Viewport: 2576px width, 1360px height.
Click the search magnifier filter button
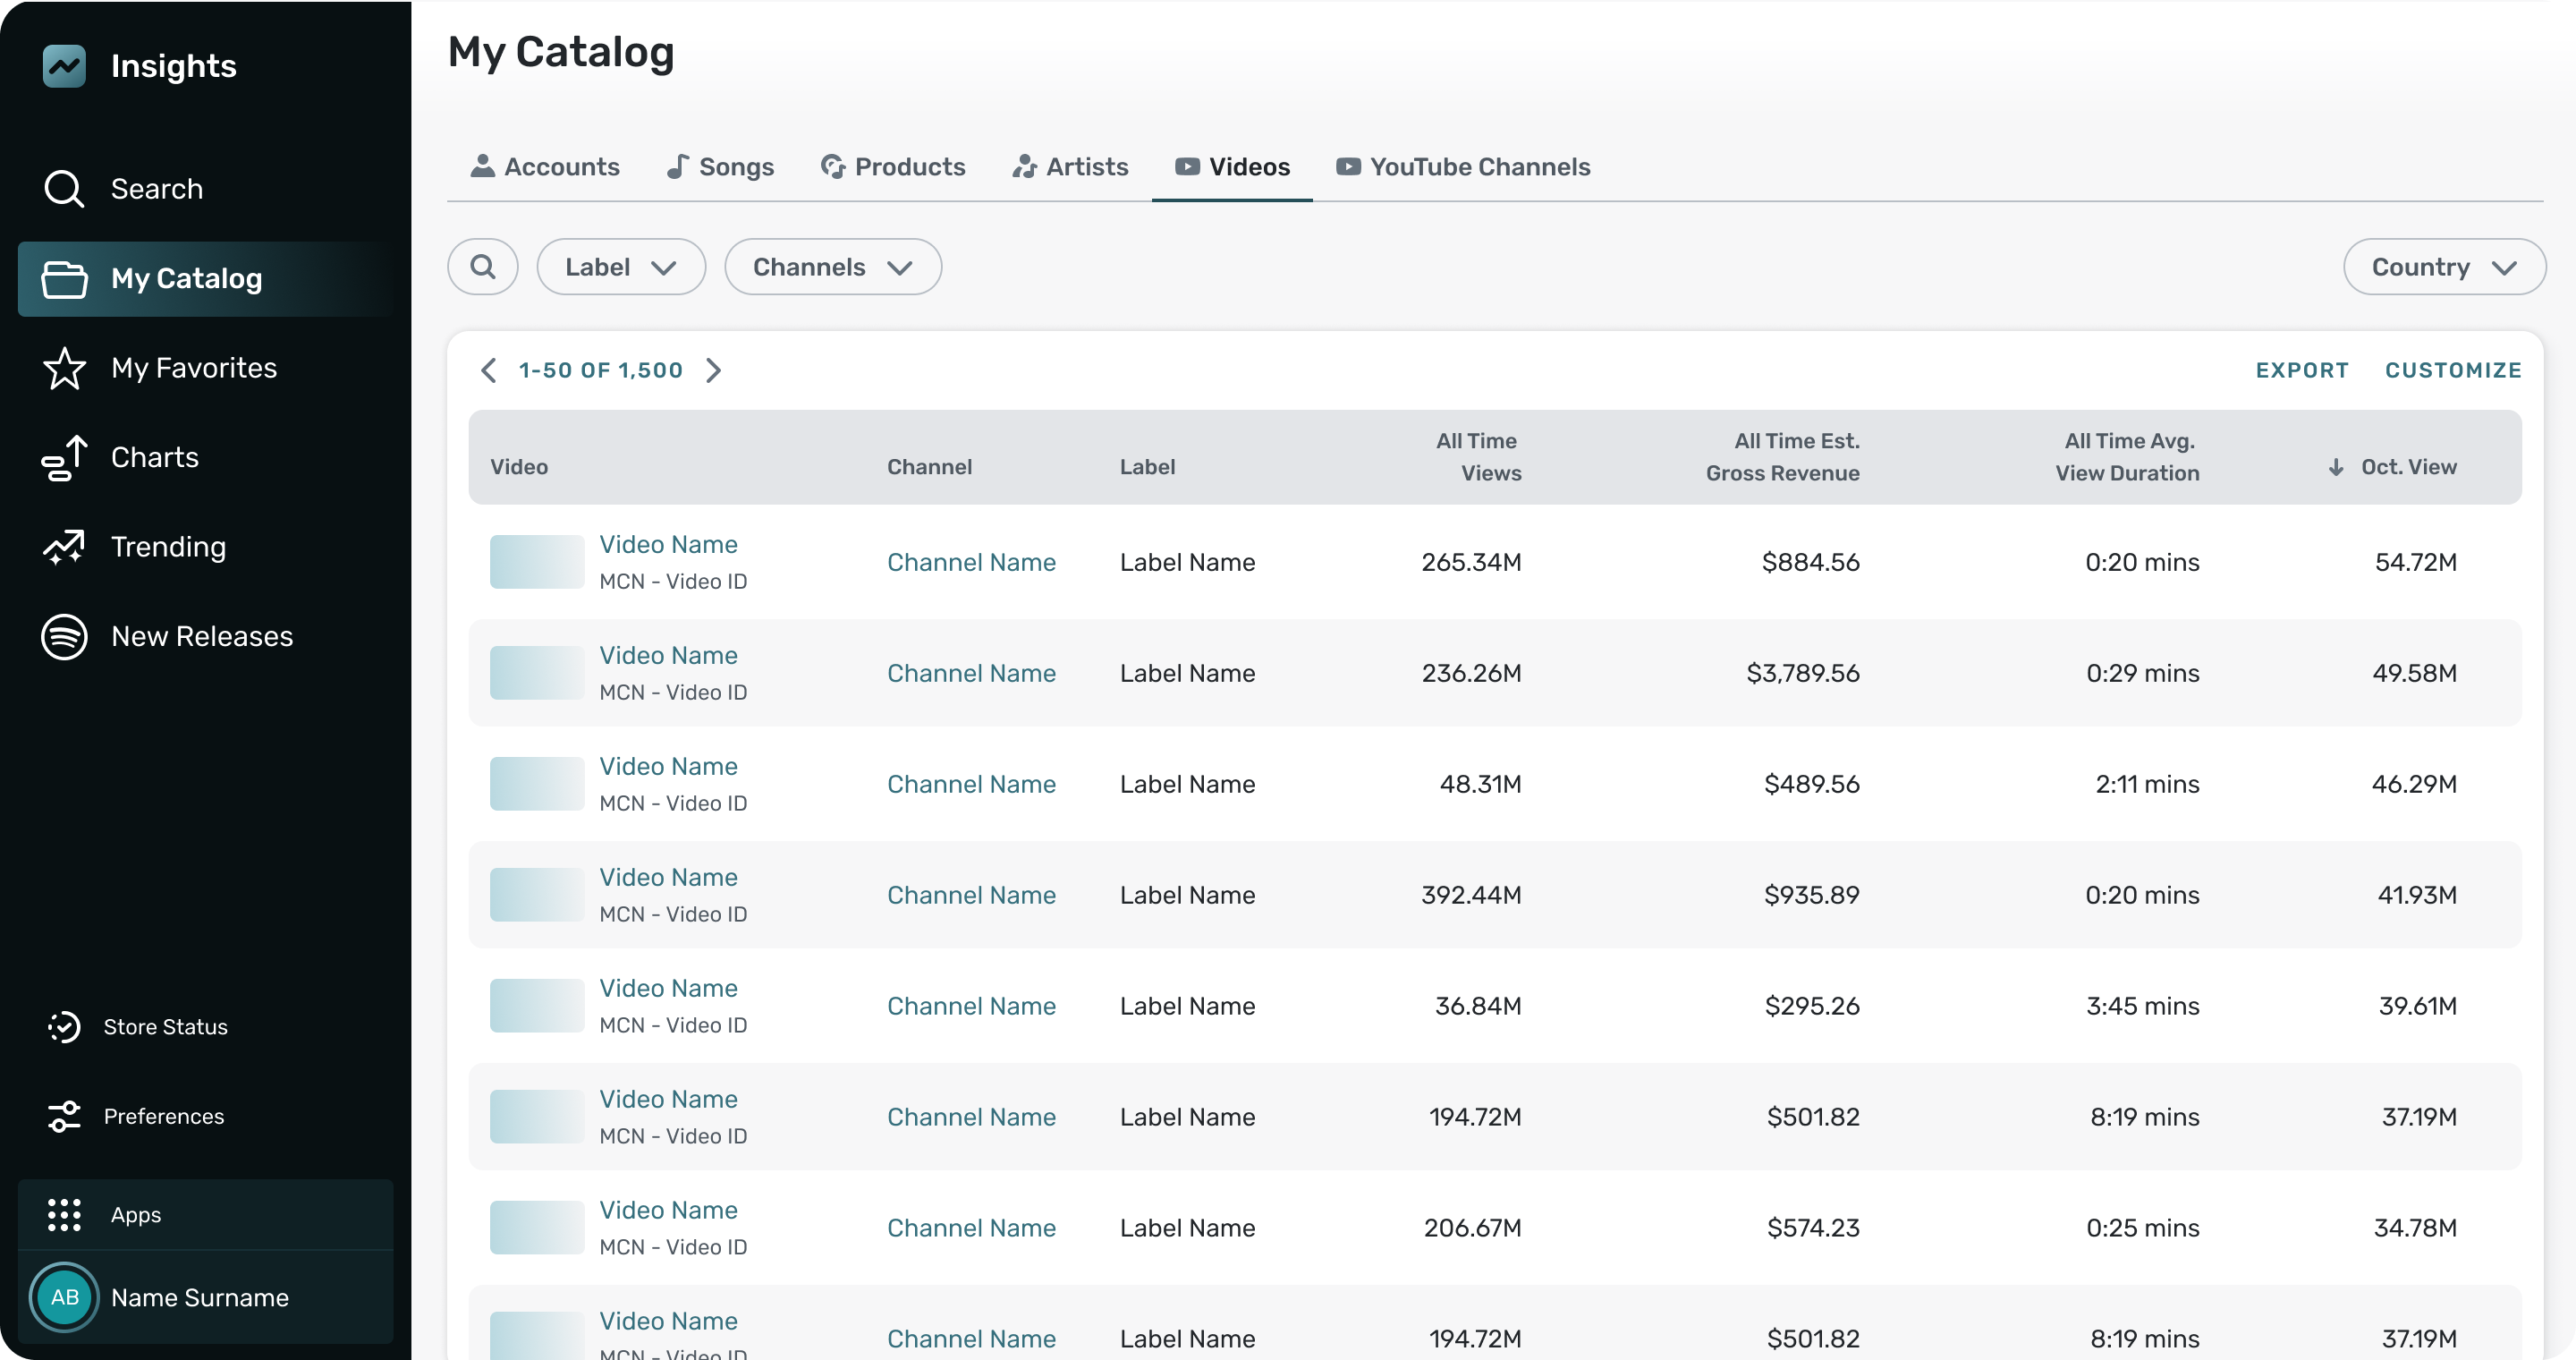pos(483,266)
